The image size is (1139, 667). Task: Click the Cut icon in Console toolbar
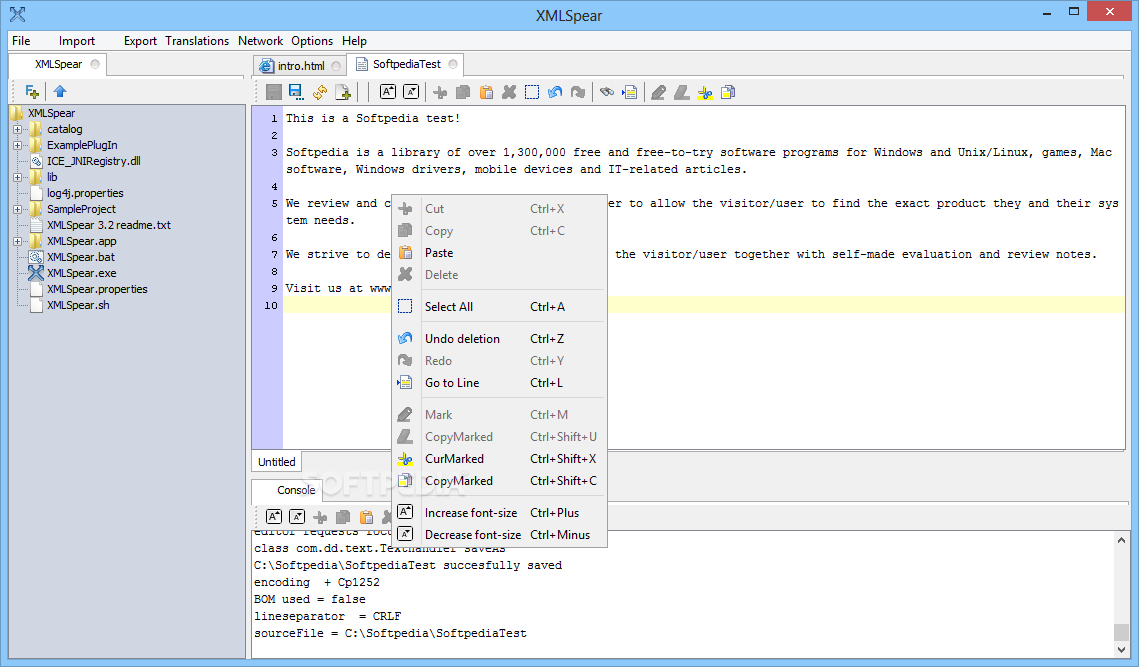coord(320,517)
